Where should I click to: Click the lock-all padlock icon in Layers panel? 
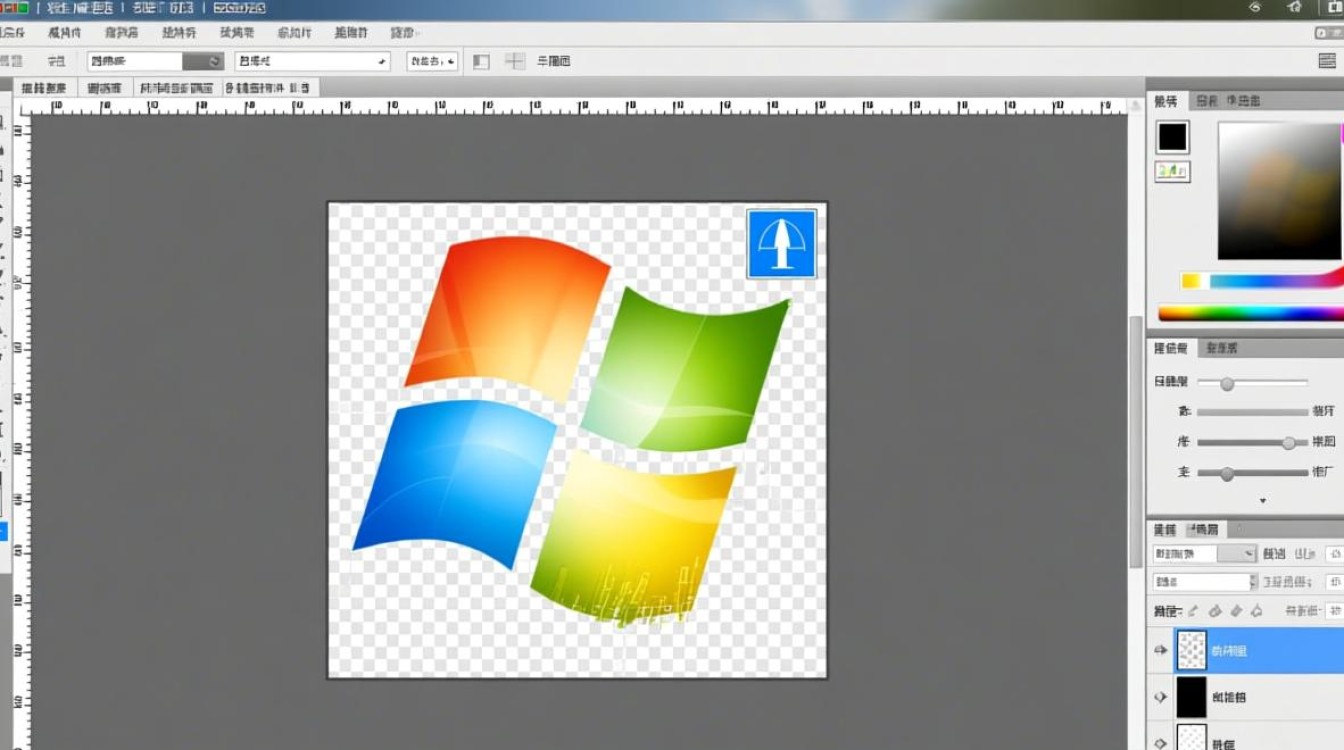click(1257, 610)
